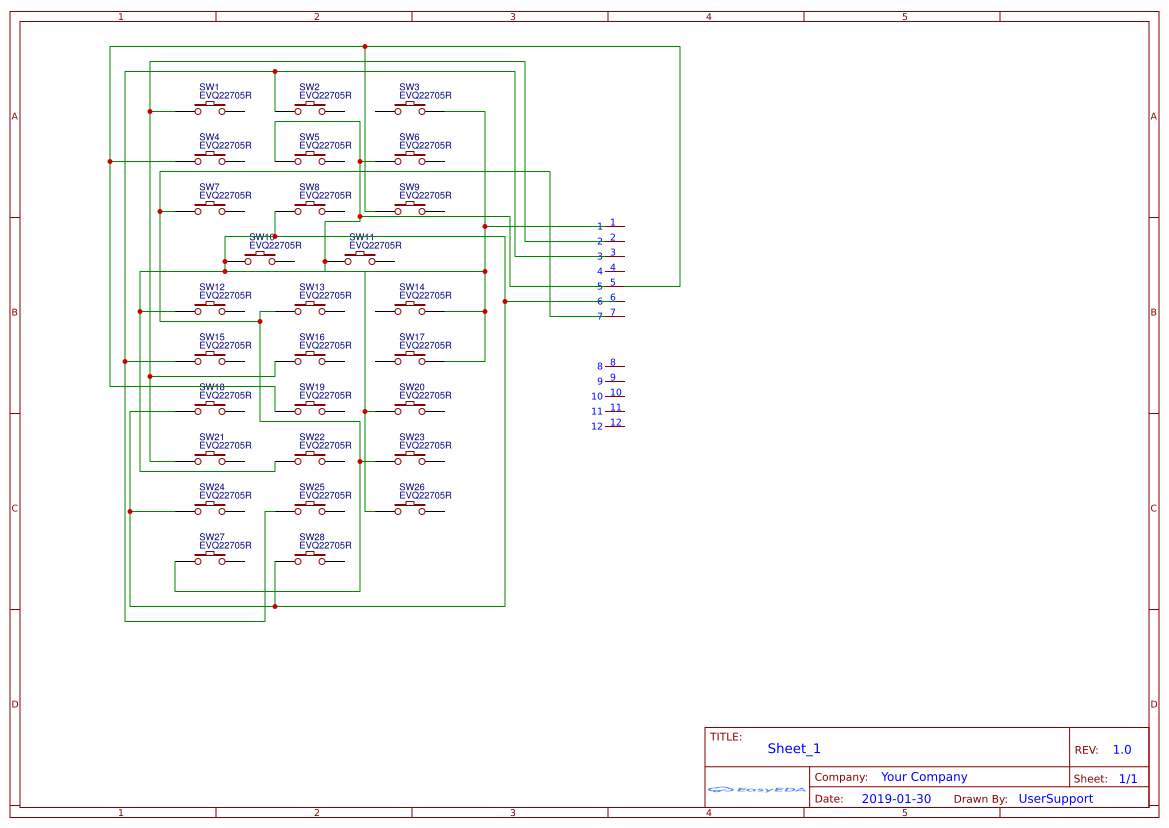The image size is (1169, 828).
Task: Select the SW26 push button symbol
Action: [410, 510]
